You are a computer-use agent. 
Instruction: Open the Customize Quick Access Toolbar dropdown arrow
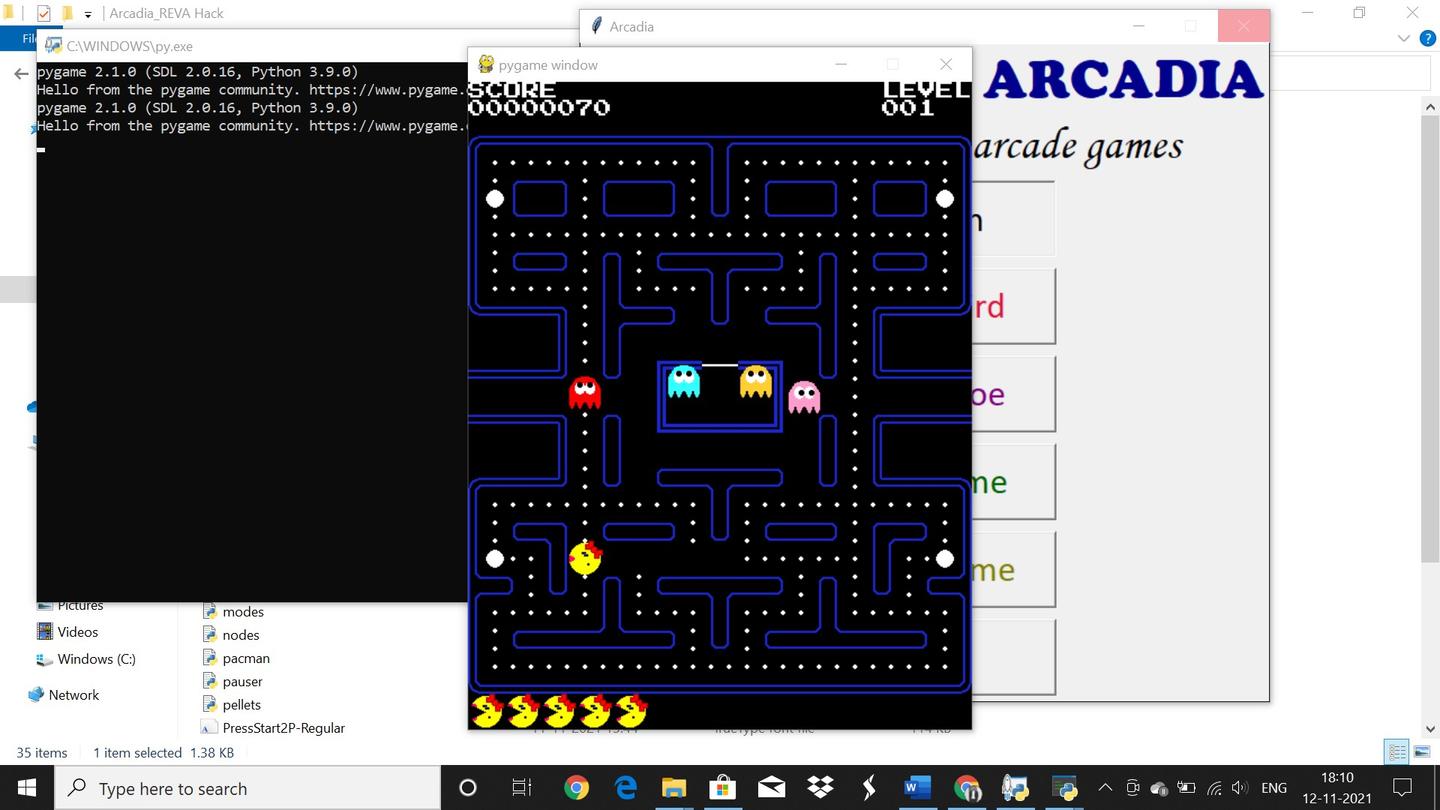click(x=88, y=14)
